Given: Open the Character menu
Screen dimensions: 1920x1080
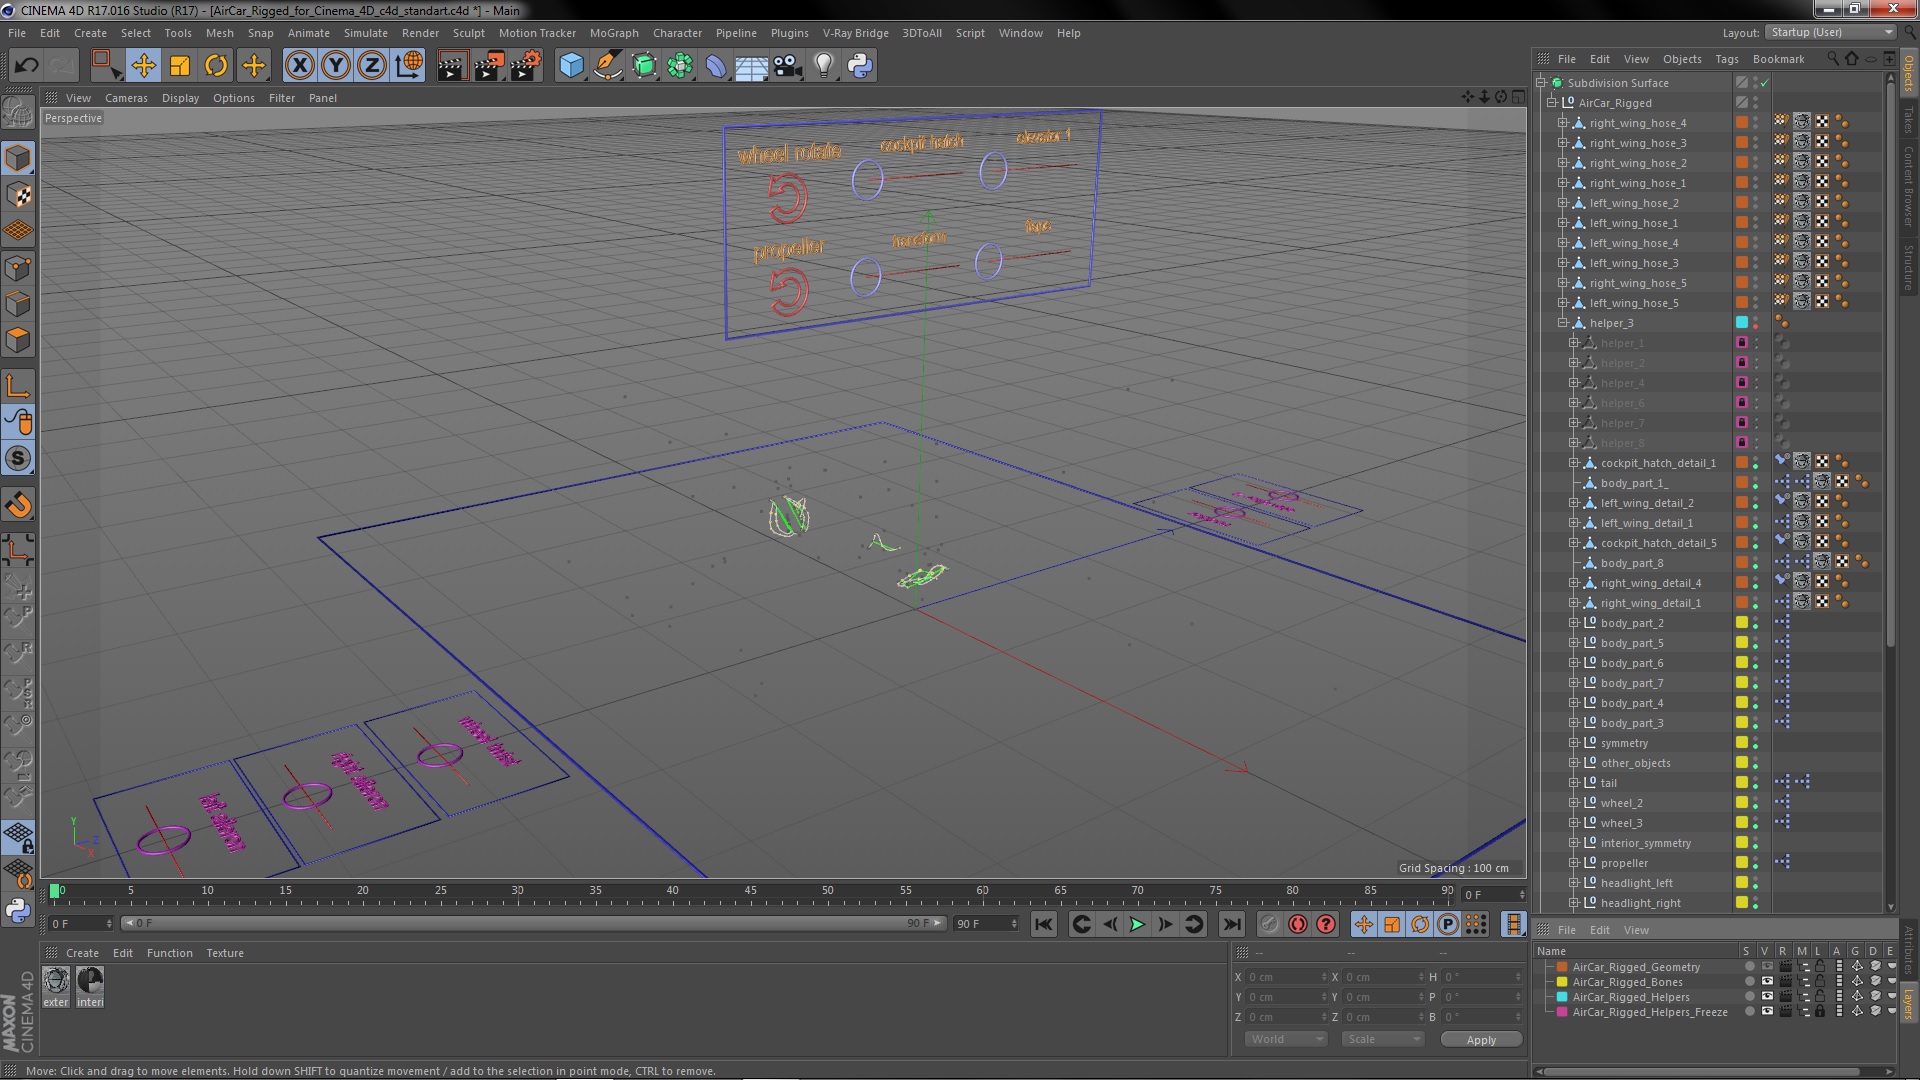Looking at the screenshot, I should click(x=677, y=33).
